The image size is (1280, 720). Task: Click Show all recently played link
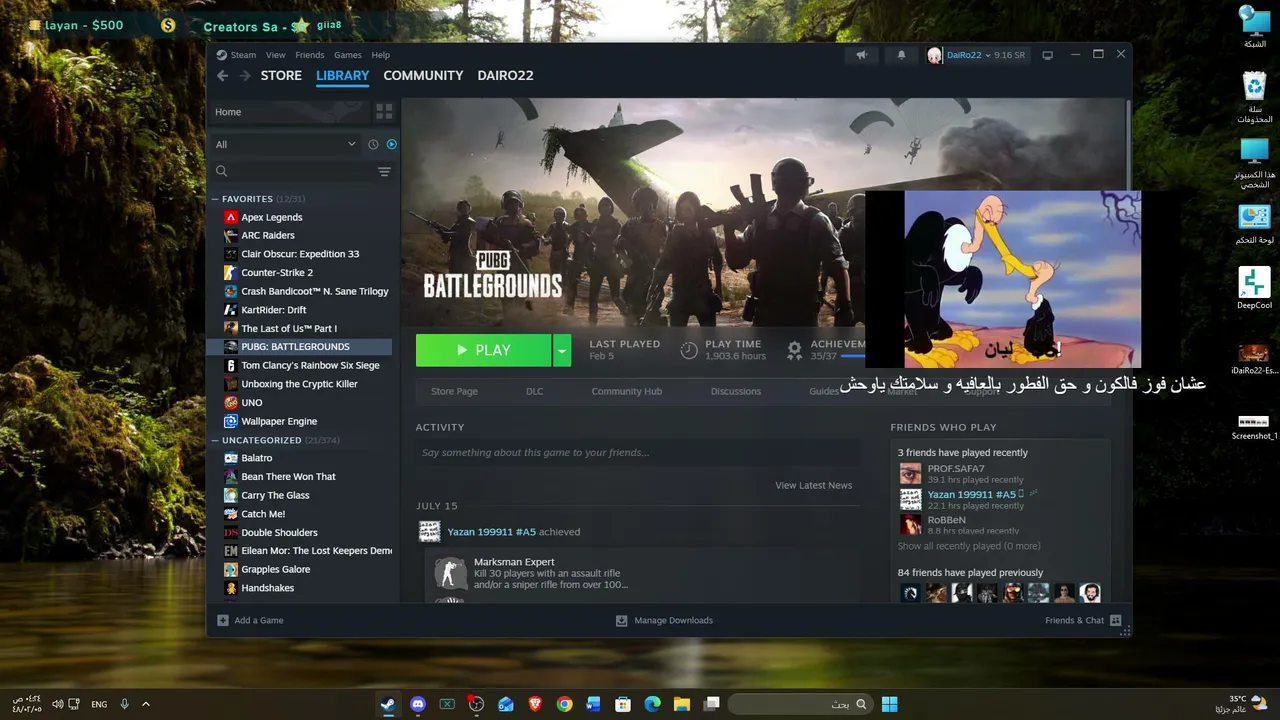pyautogui.click(x=969, y=546)
